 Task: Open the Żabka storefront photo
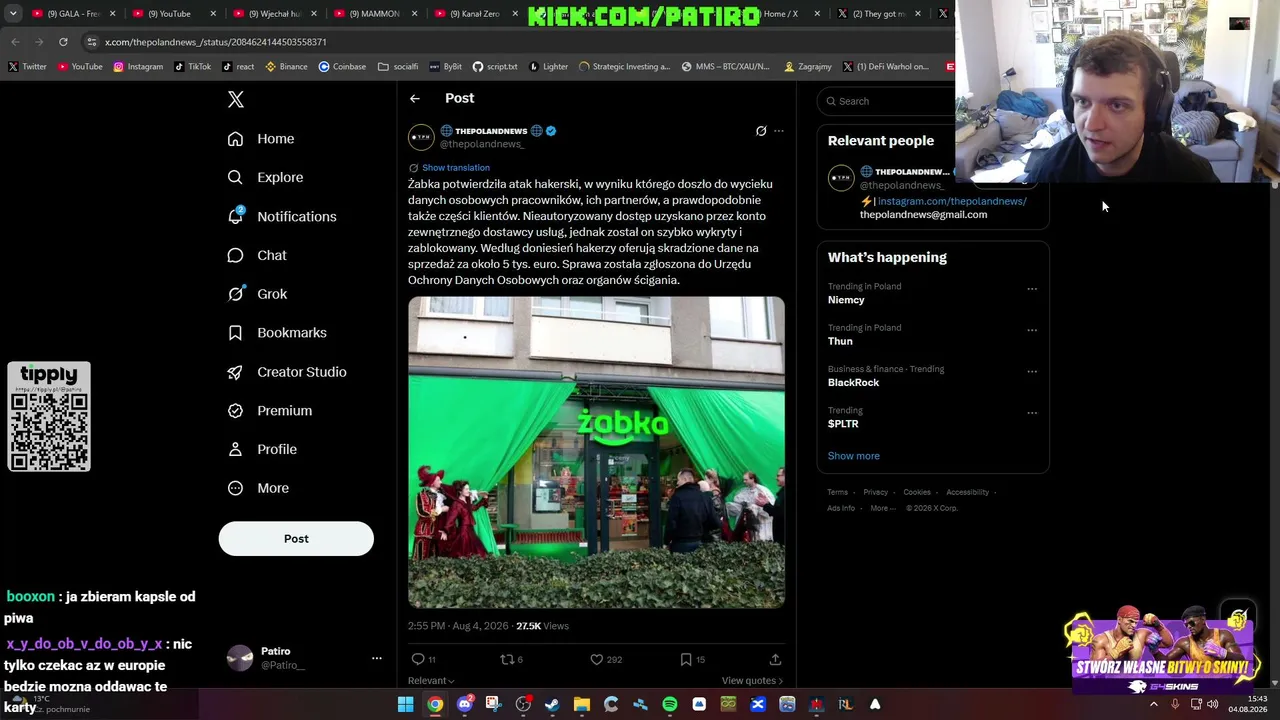click(x=596, y=452)
